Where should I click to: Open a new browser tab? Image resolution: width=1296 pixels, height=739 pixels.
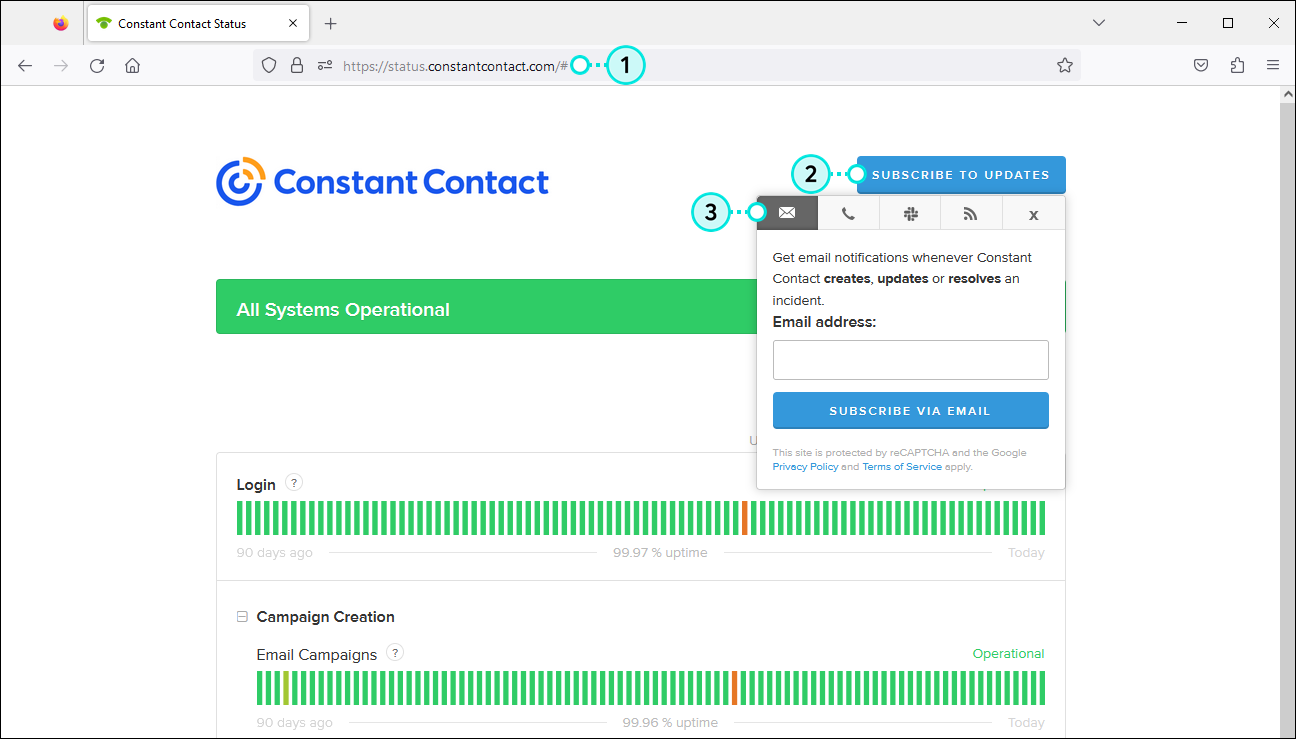[x=331, y=23]
